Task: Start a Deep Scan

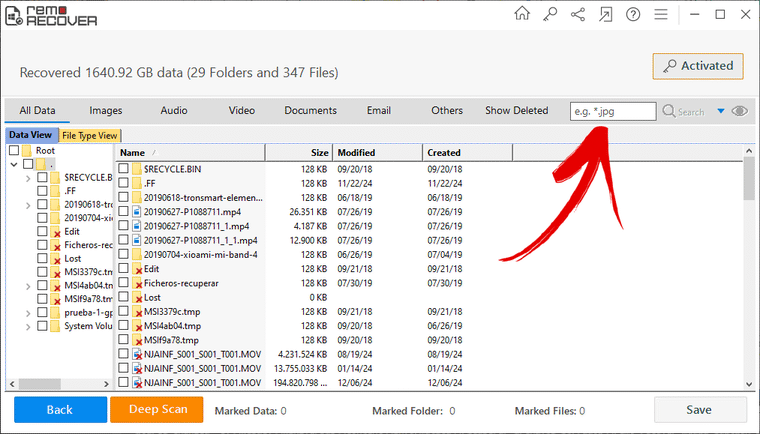Action: 156,409
